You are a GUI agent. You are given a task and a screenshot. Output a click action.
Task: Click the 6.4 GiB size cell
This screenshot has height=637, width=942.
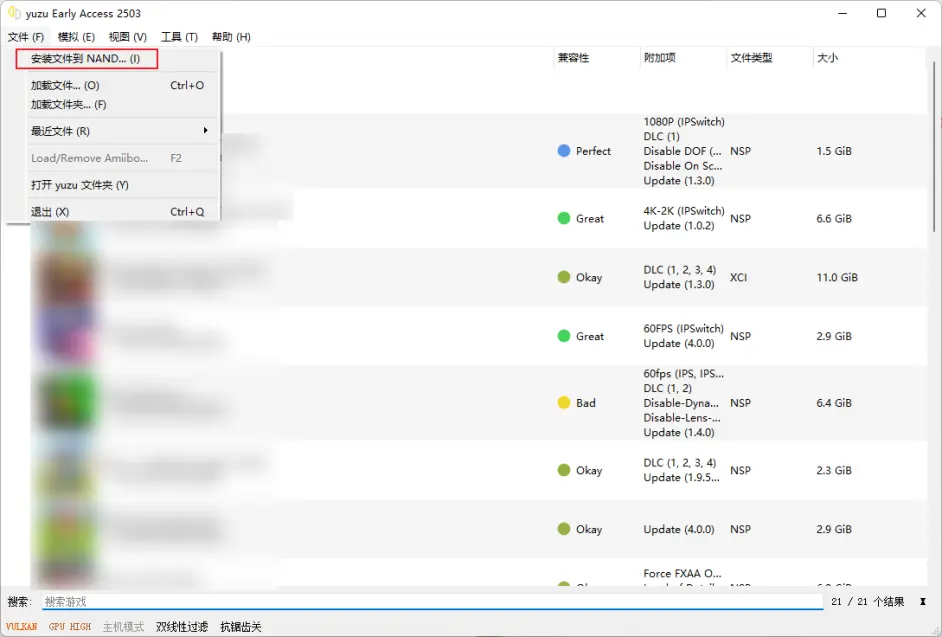click(834, 403)
